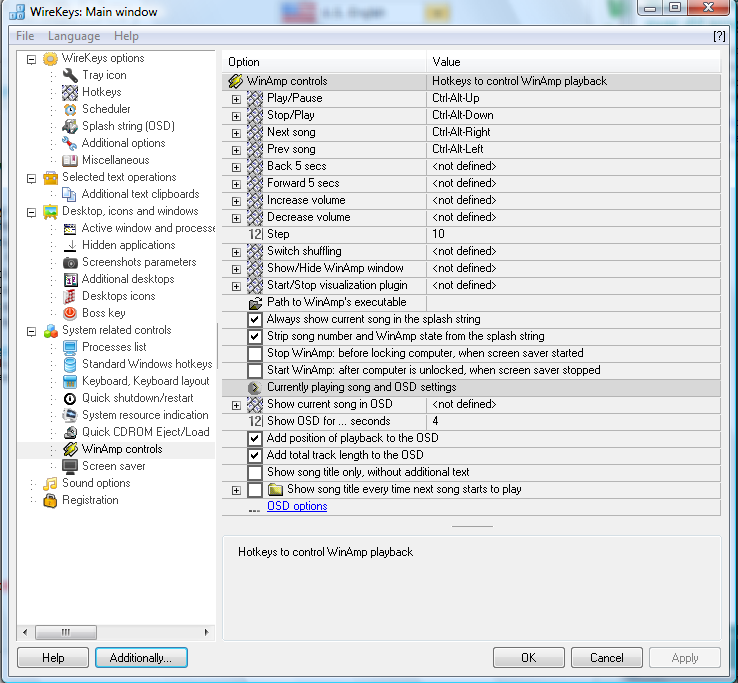Viewport: 738px width, 683px height.
Task: Click the Apply button
Action: [685, 658]
